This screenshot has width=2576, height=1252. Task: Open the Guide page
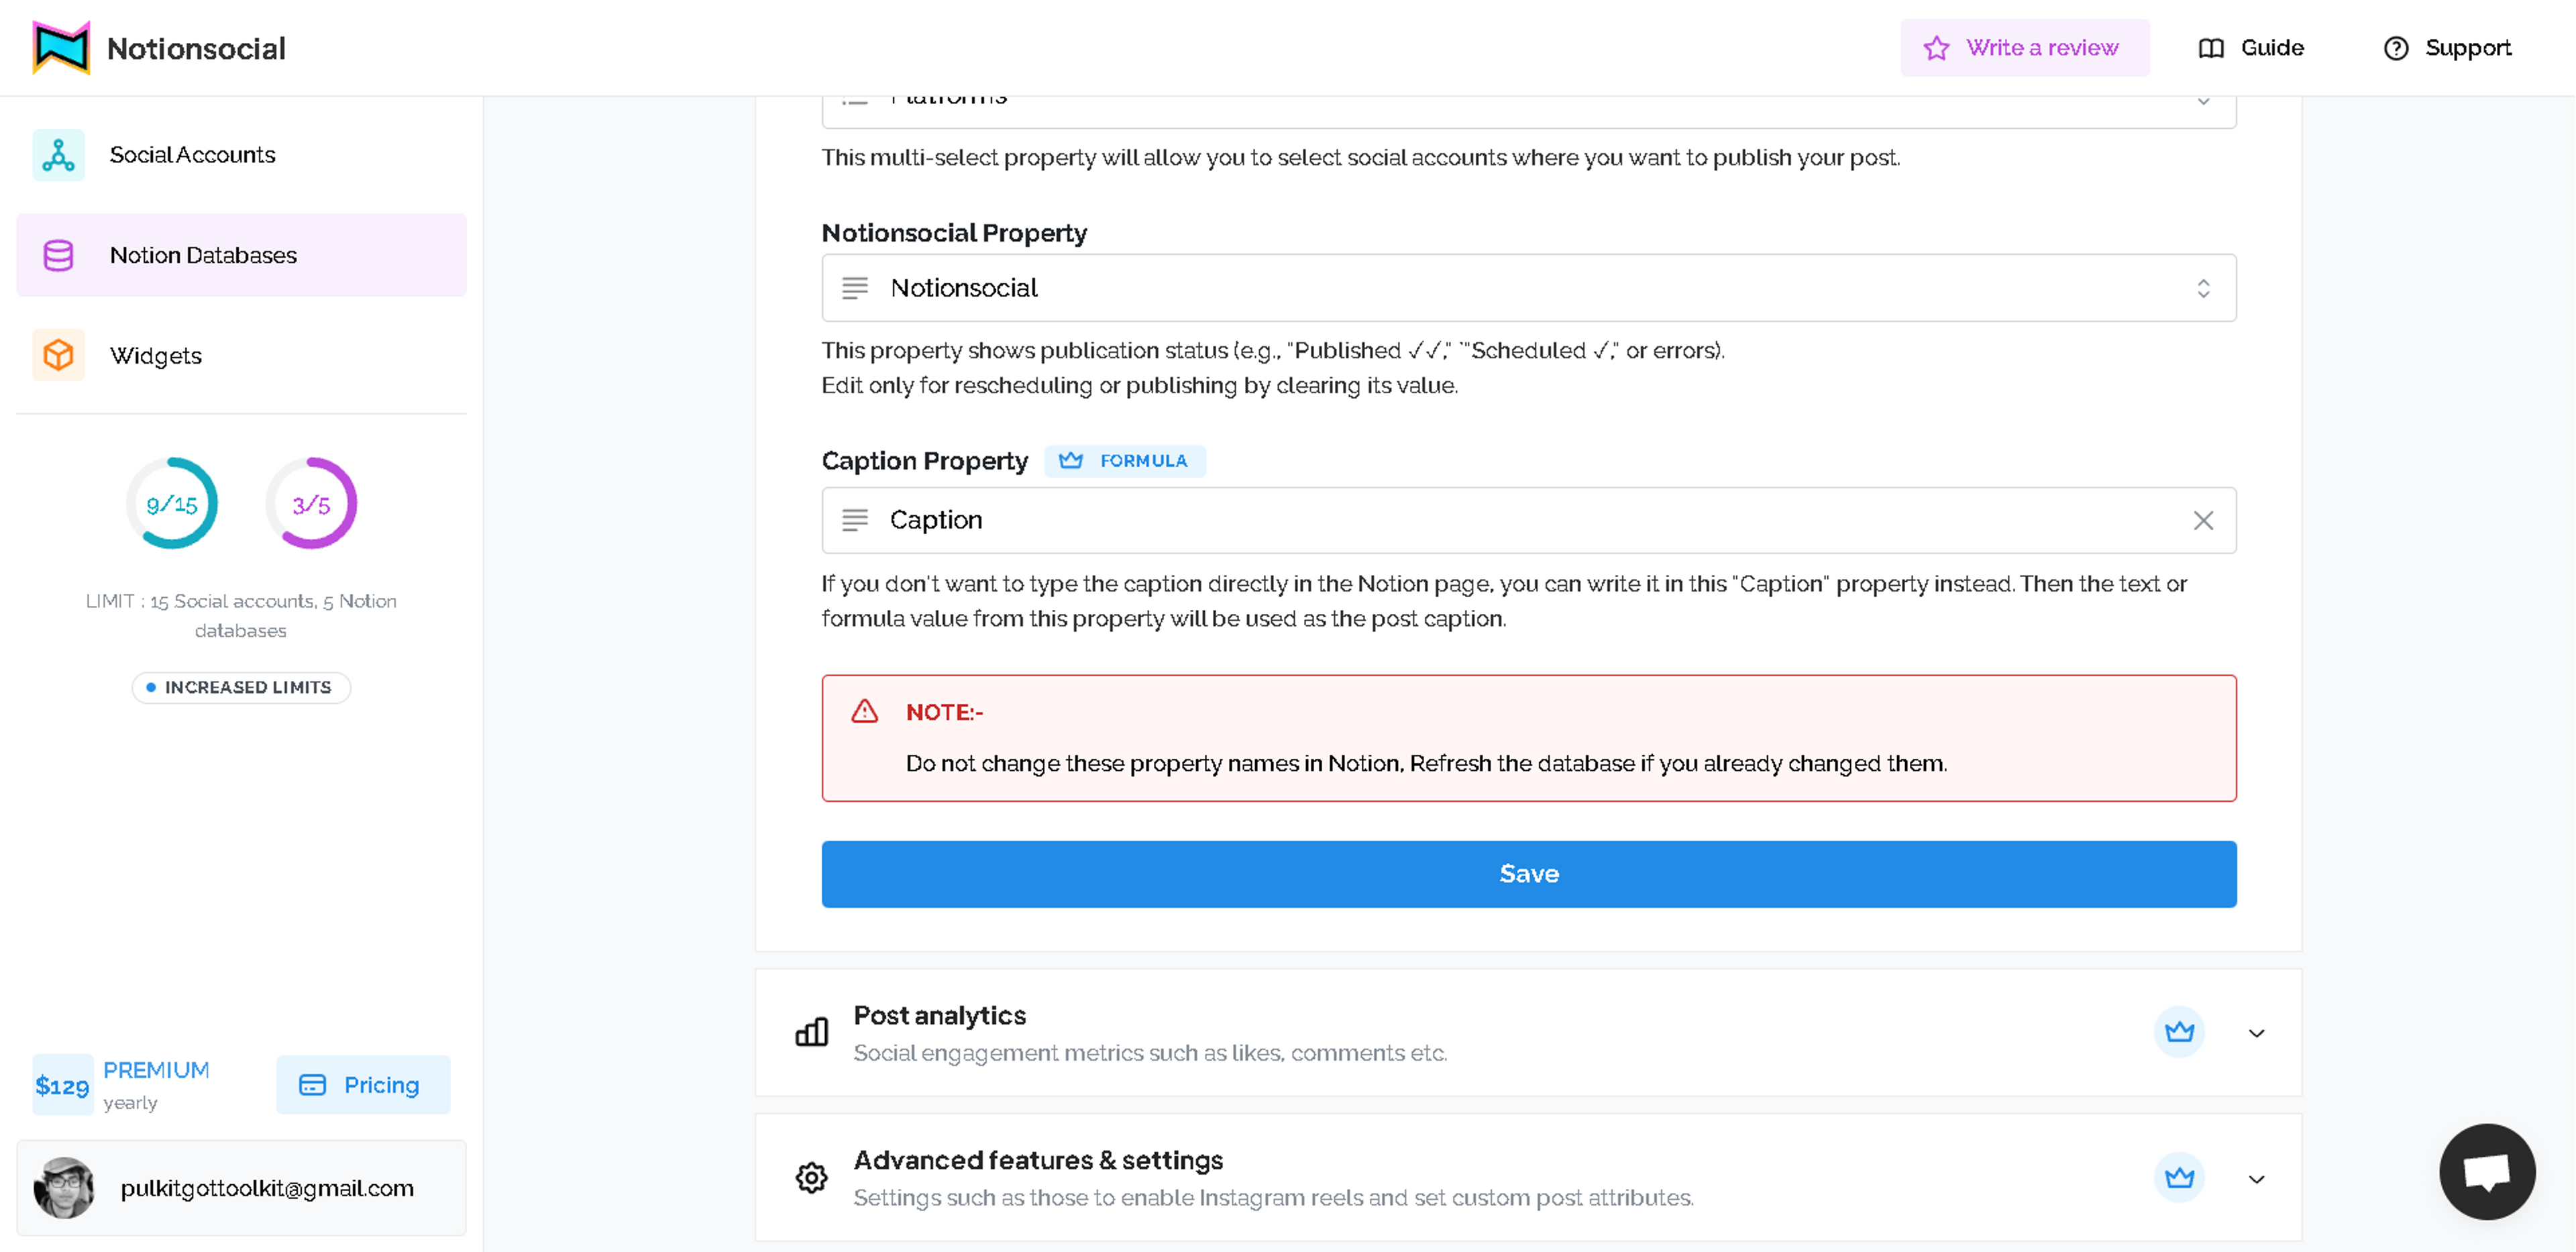tap(2251, 48)
